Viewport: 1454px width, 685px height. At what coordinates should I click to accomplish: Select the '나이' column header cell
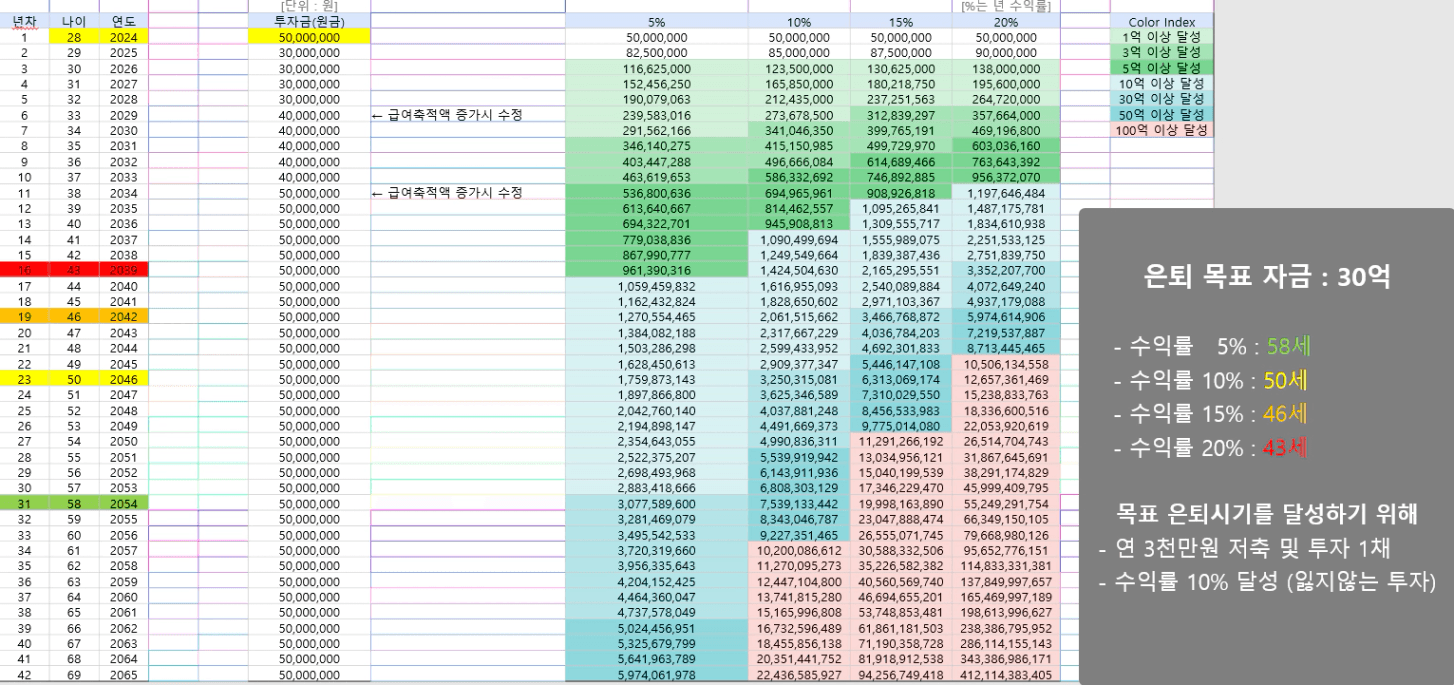(74, 22)
